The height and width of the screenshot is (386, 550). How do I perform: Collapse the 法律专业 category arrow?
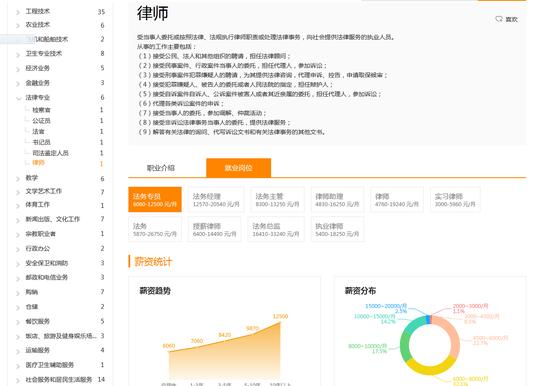19,98
